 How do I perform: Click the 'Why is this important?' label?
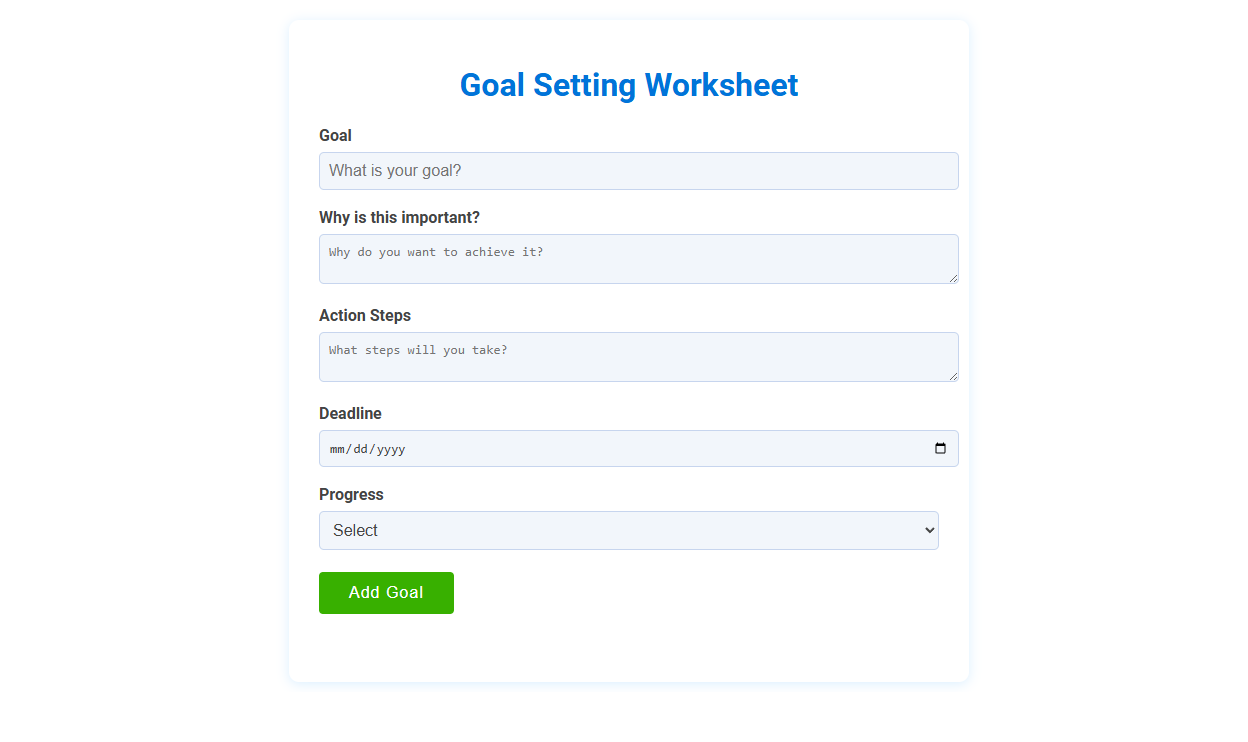point(399,217)
